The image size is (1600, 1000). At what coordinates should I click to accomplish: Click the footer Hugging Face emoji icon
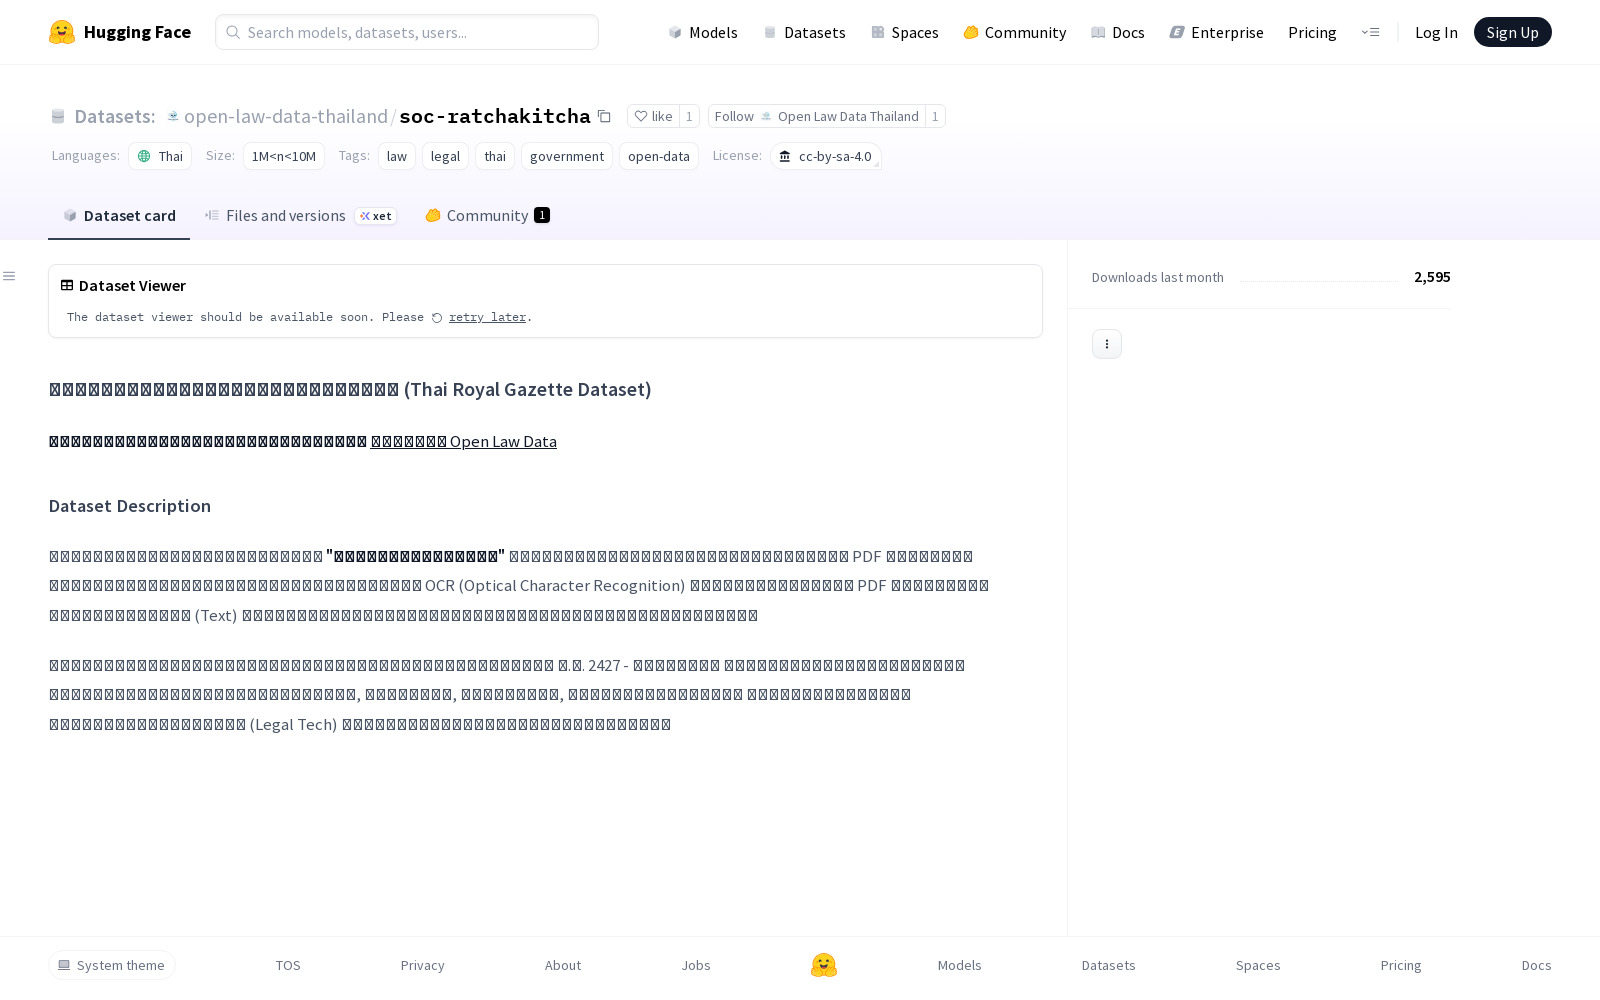[824, 965]
